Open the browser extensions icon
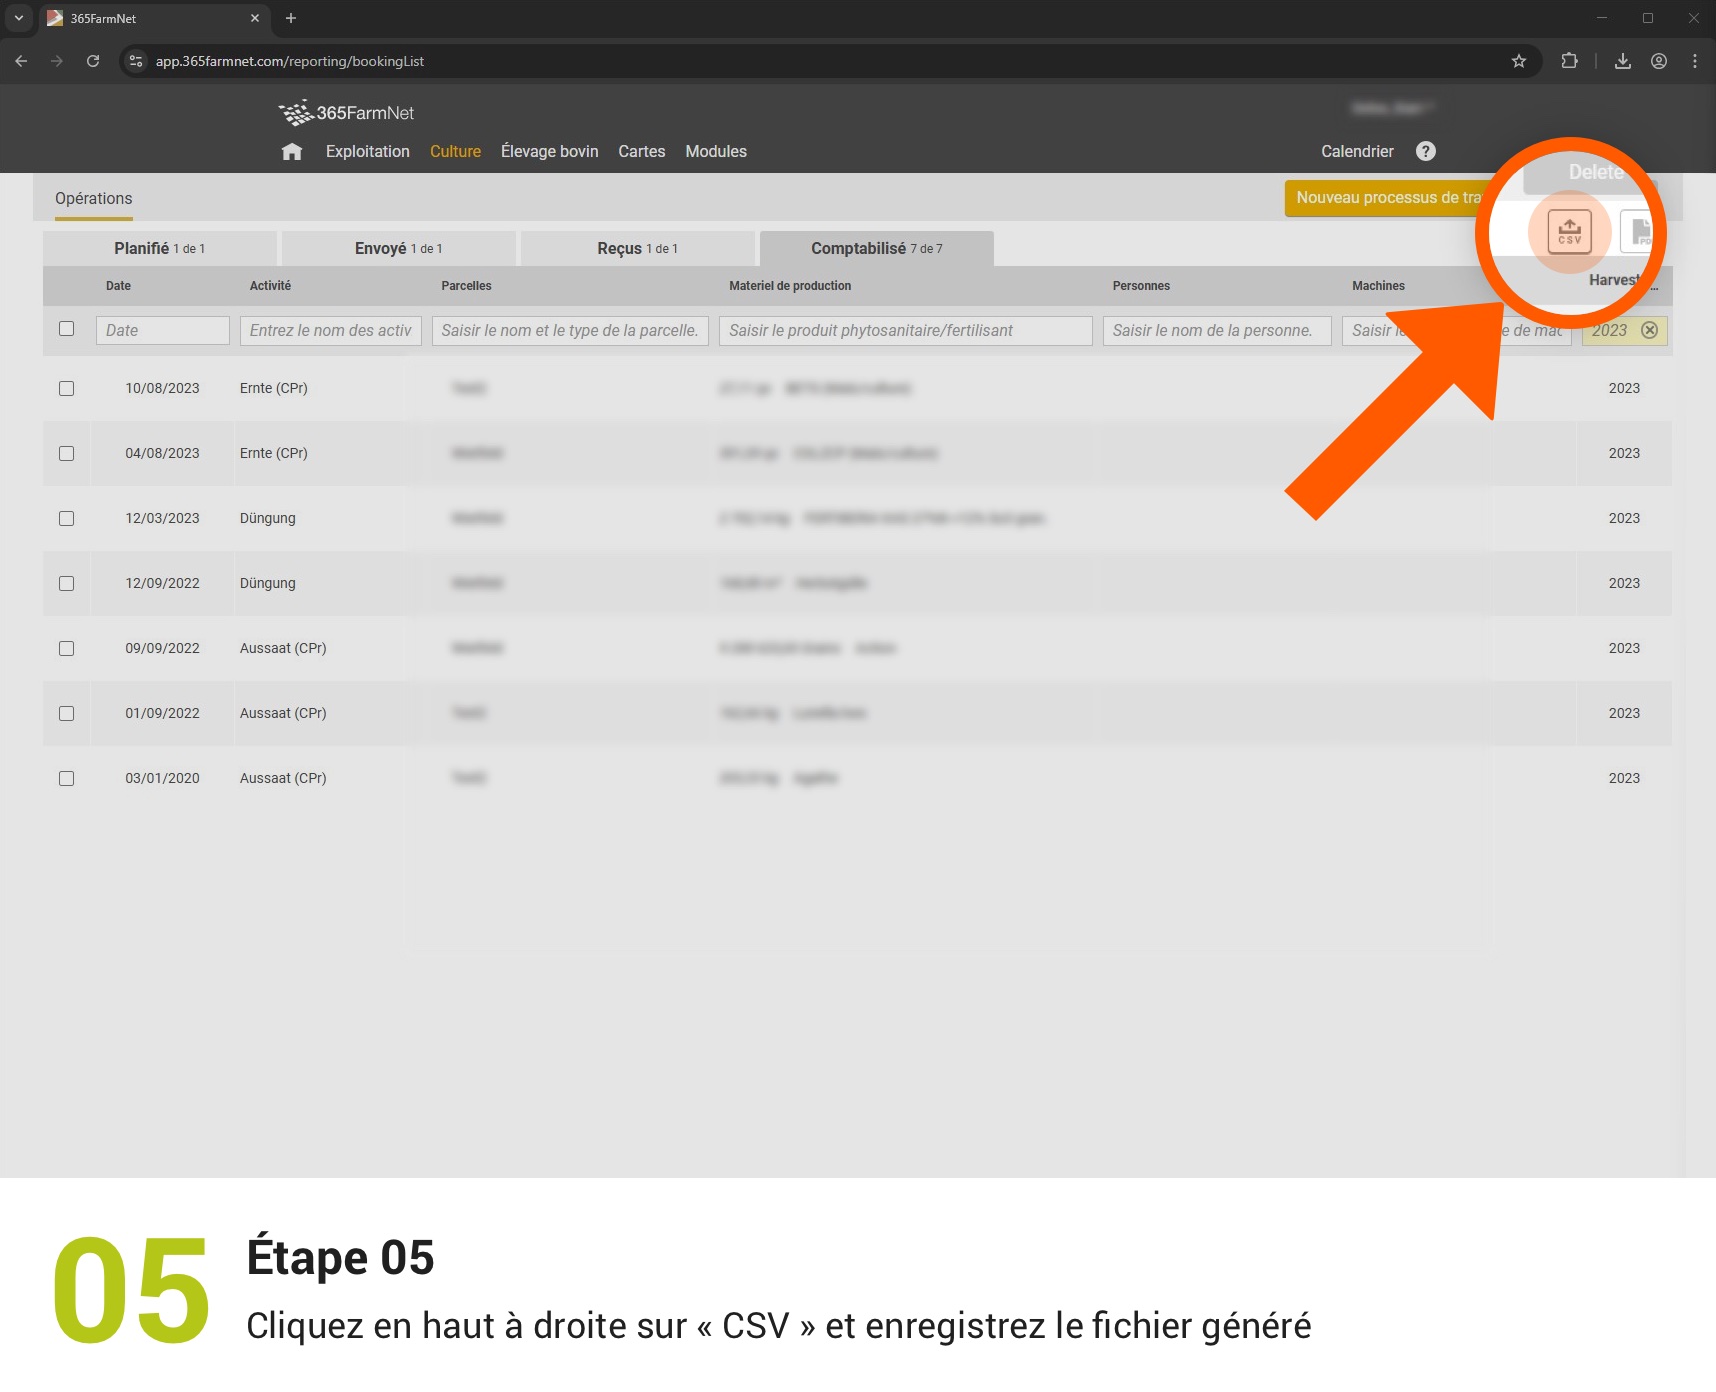This screenshot has height=1392, width=1716. click(1569, 61)
